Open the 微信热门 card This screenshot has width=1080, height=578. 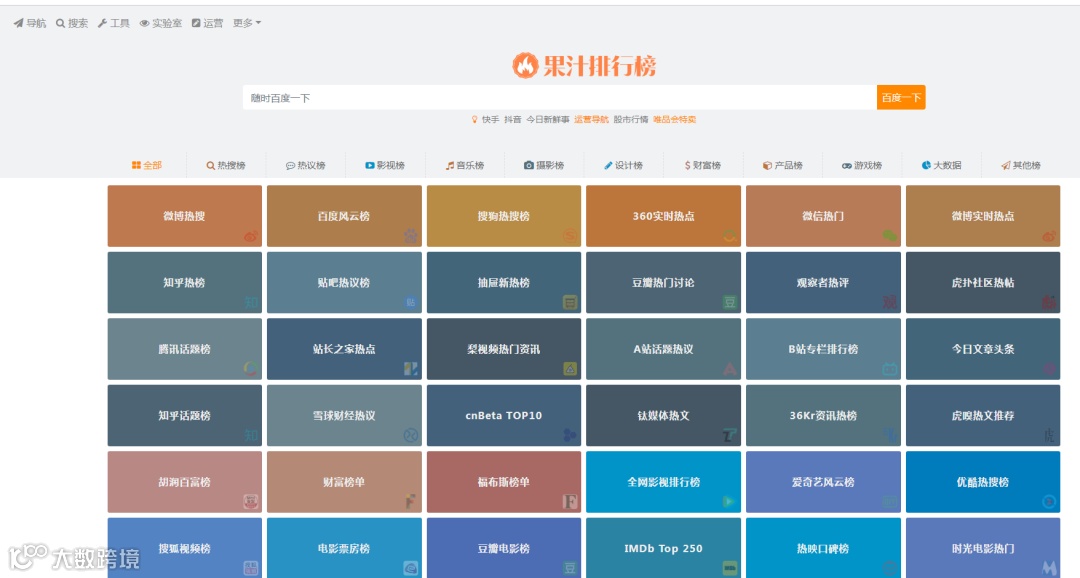click(823, 216)
